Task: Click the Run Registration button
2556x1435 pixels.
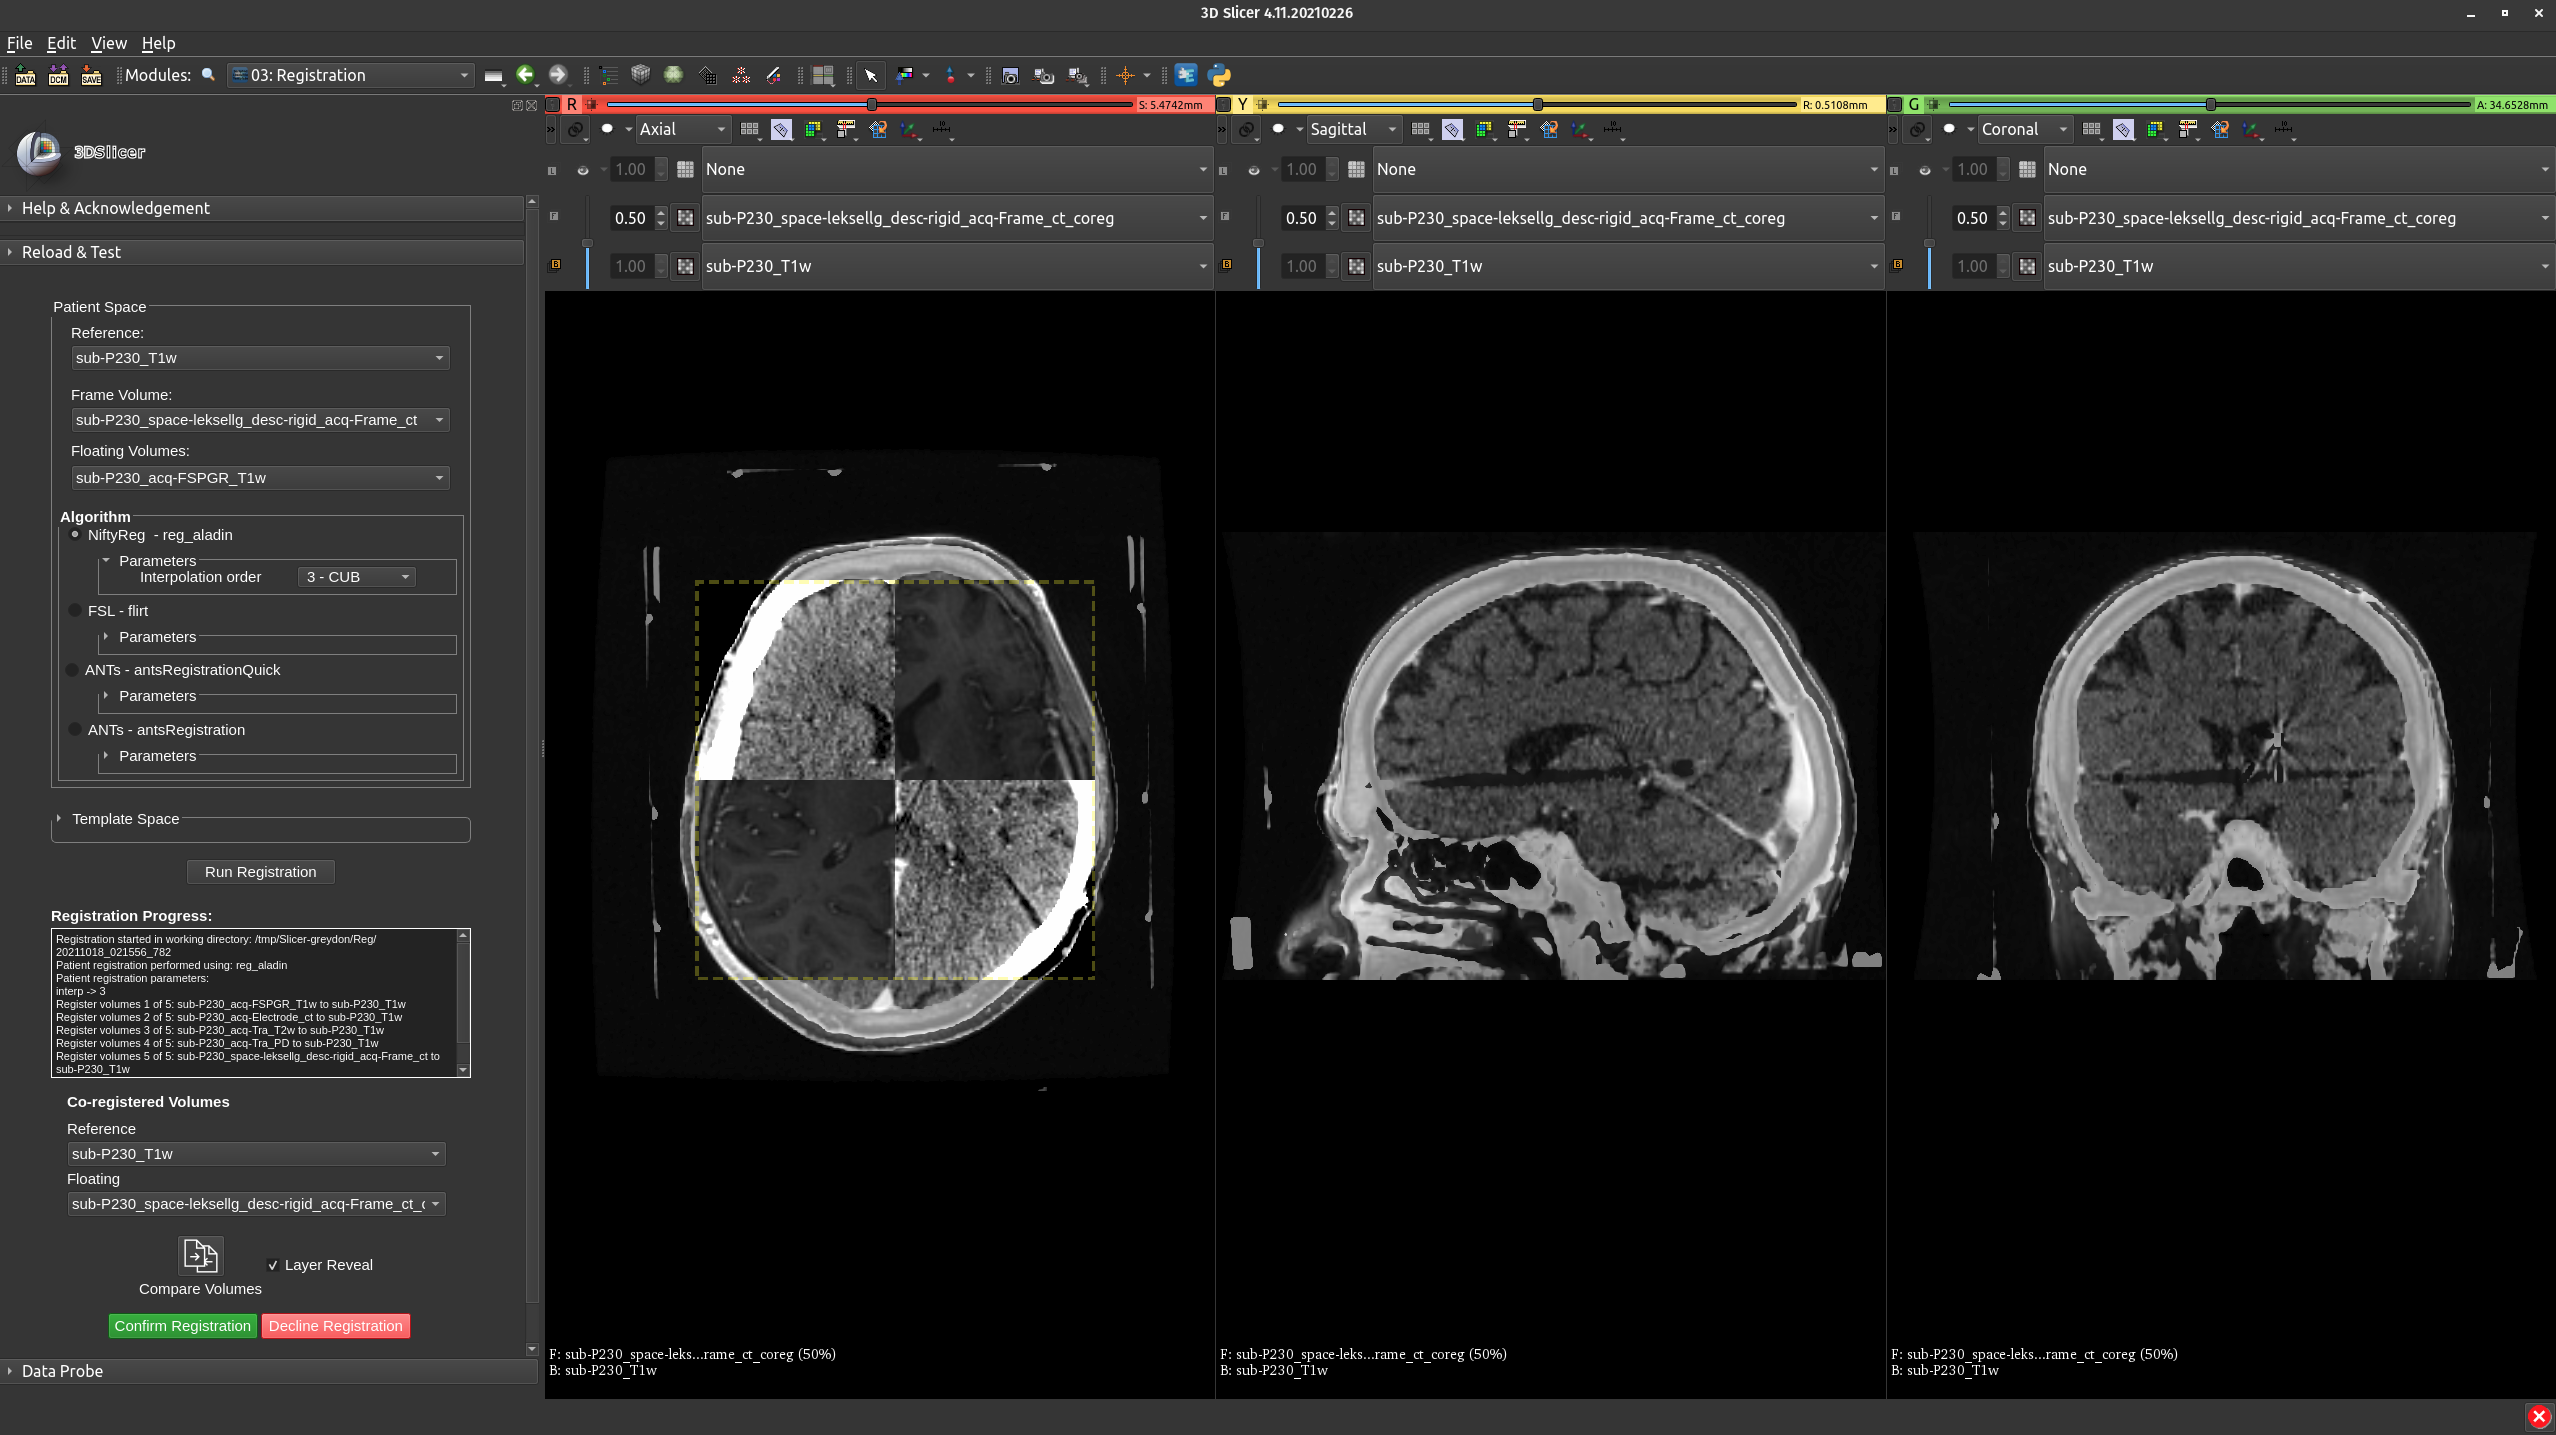Action: [x=260, y=872]
